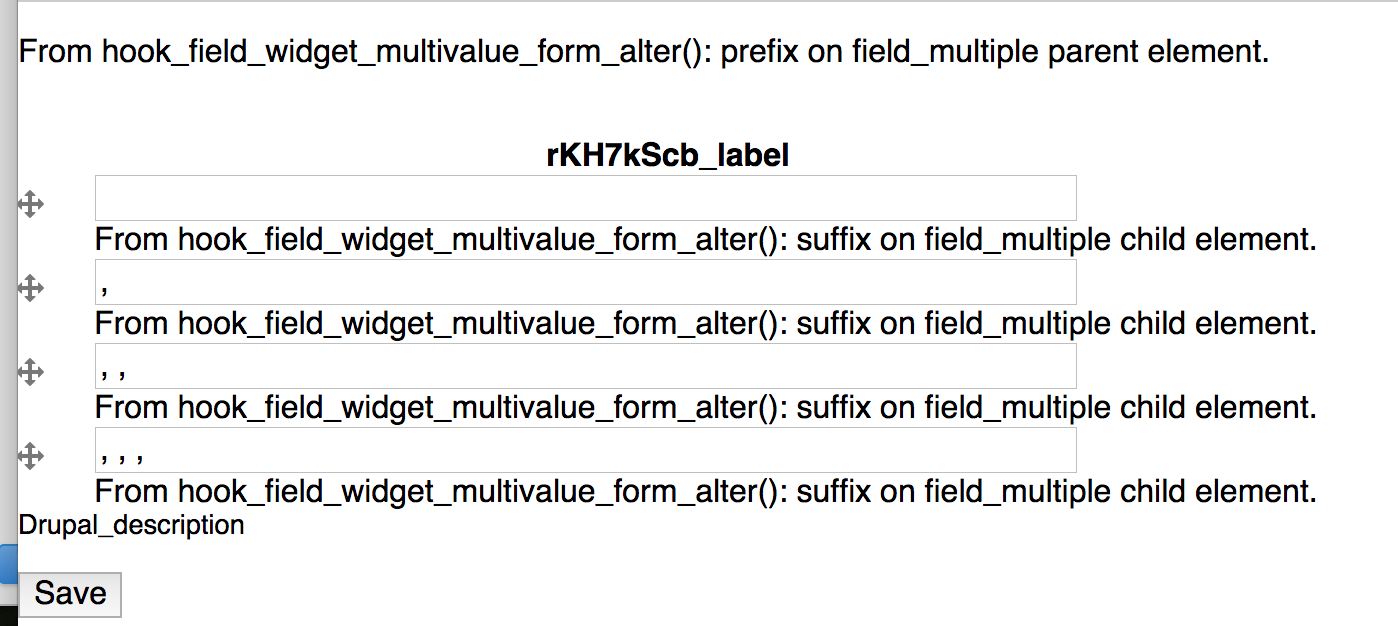This screenshot has height=626, width=1398.
Task: Click the rKH7kScb_label table header
Action: (x=667, y=155)
